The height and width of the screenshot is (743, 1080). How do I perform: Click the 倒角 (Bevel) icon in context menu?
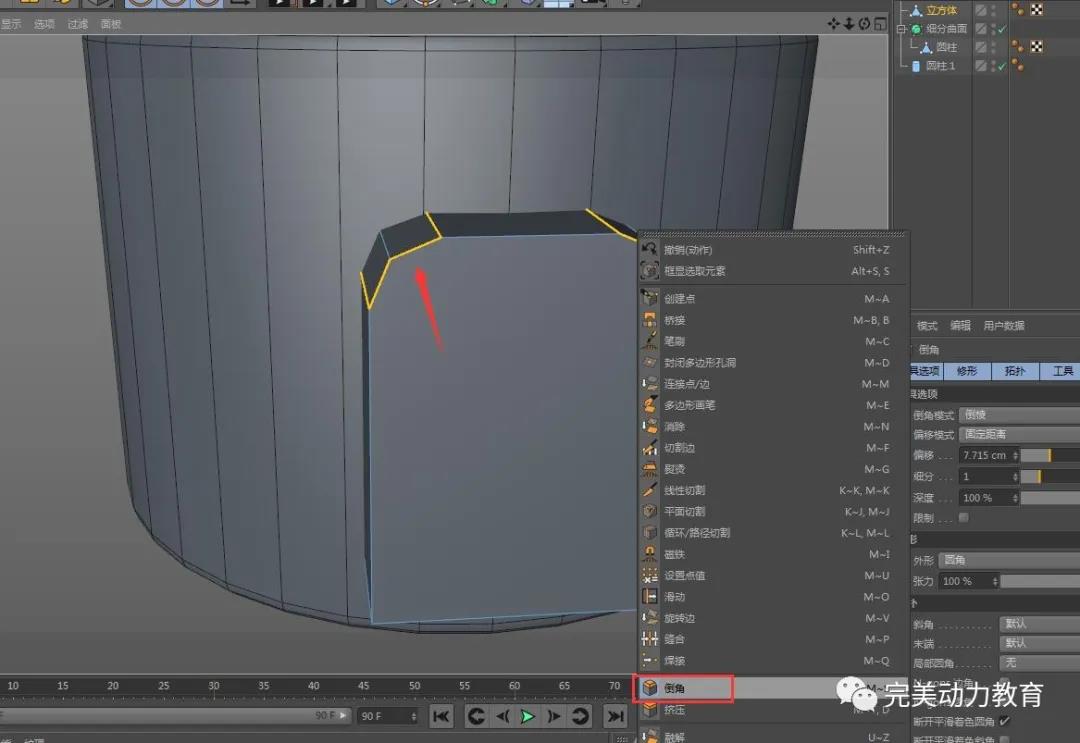[x=650, y=688]
